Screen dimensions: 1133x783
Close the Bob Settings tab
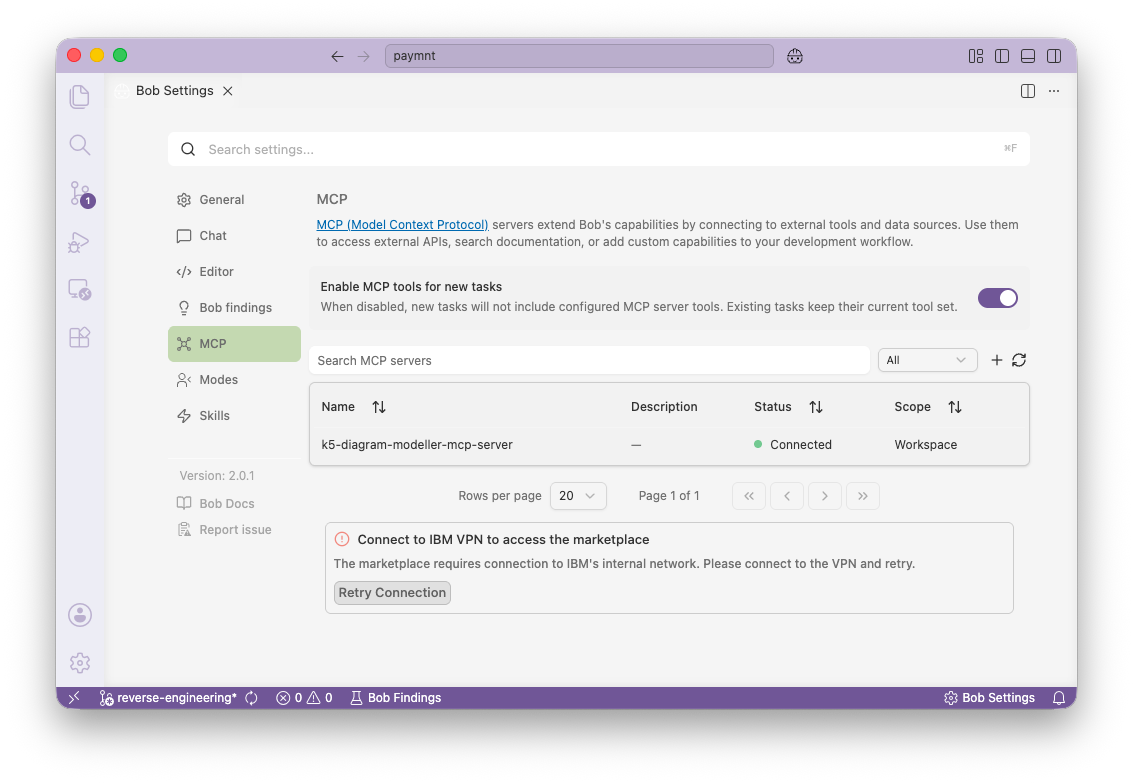coord(228,91)
